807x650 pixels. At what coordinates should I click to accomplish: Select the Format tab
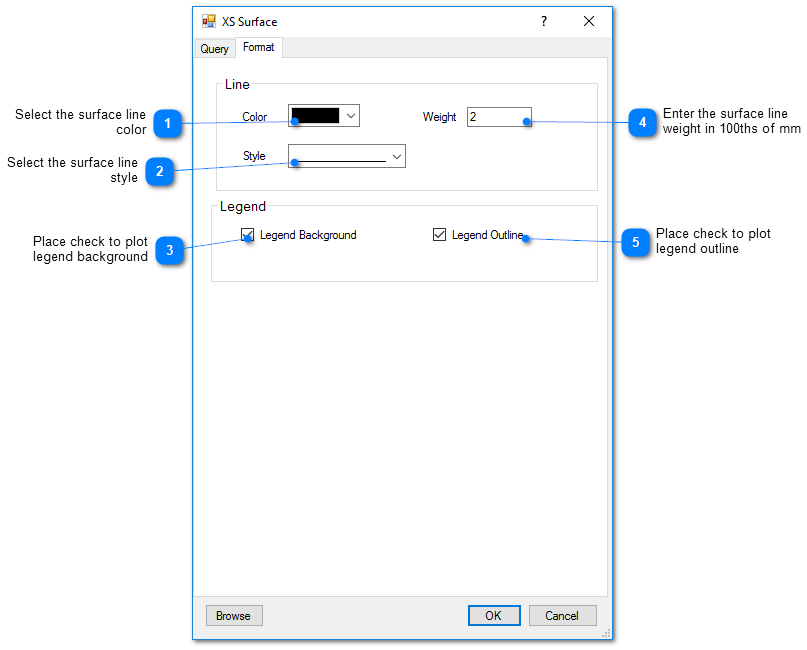pyautogui.click(x=258, y=47)
